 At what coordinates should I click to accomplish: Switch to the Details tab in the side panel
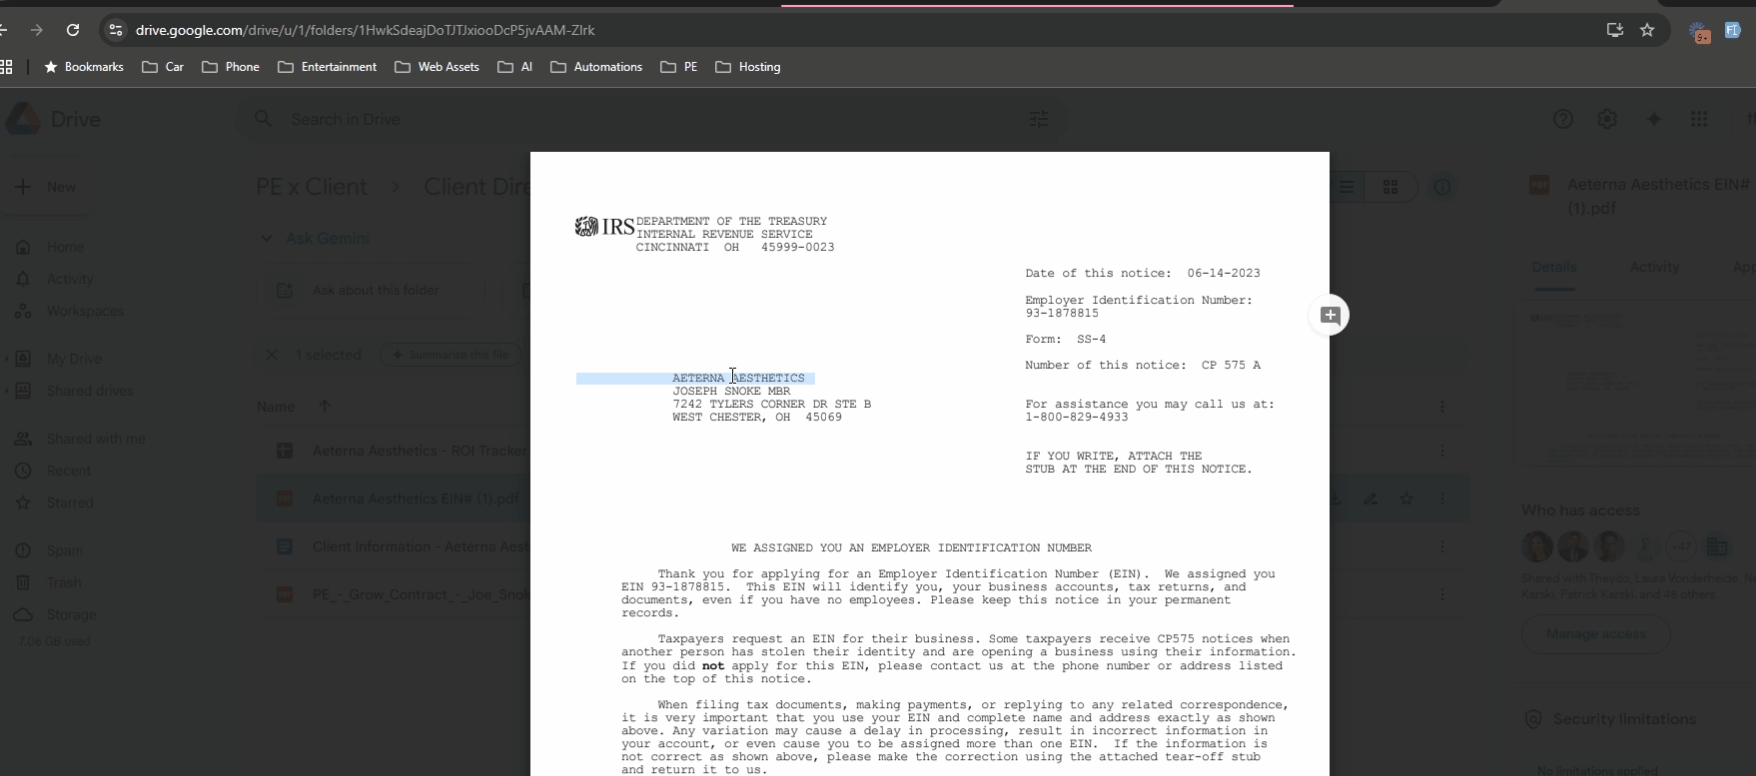[x=1554, y=267]
